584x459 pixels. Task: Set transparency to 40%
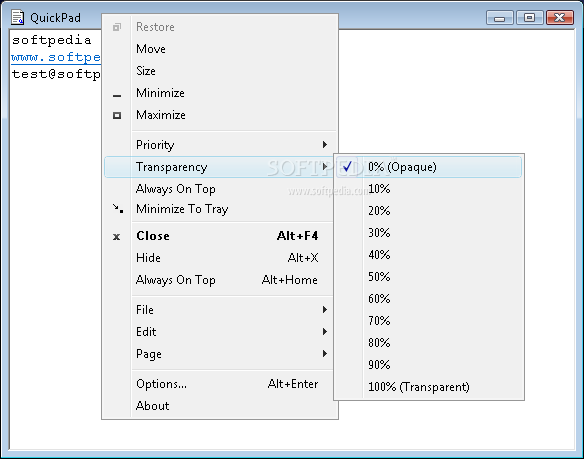[x=429, y=255]
